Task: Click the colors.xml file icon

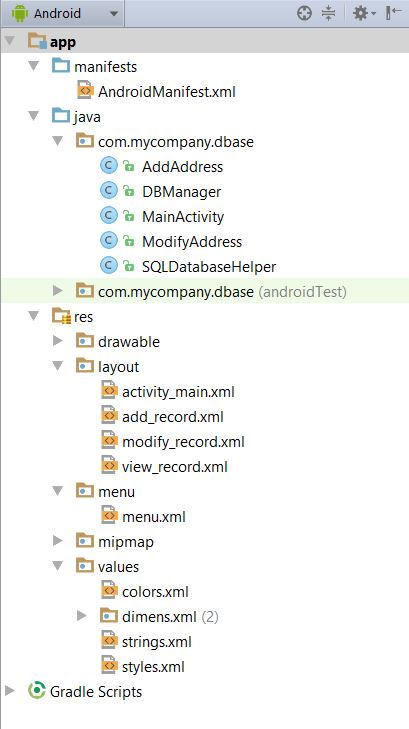Action: pyautogui.click(x=109, y=590)
